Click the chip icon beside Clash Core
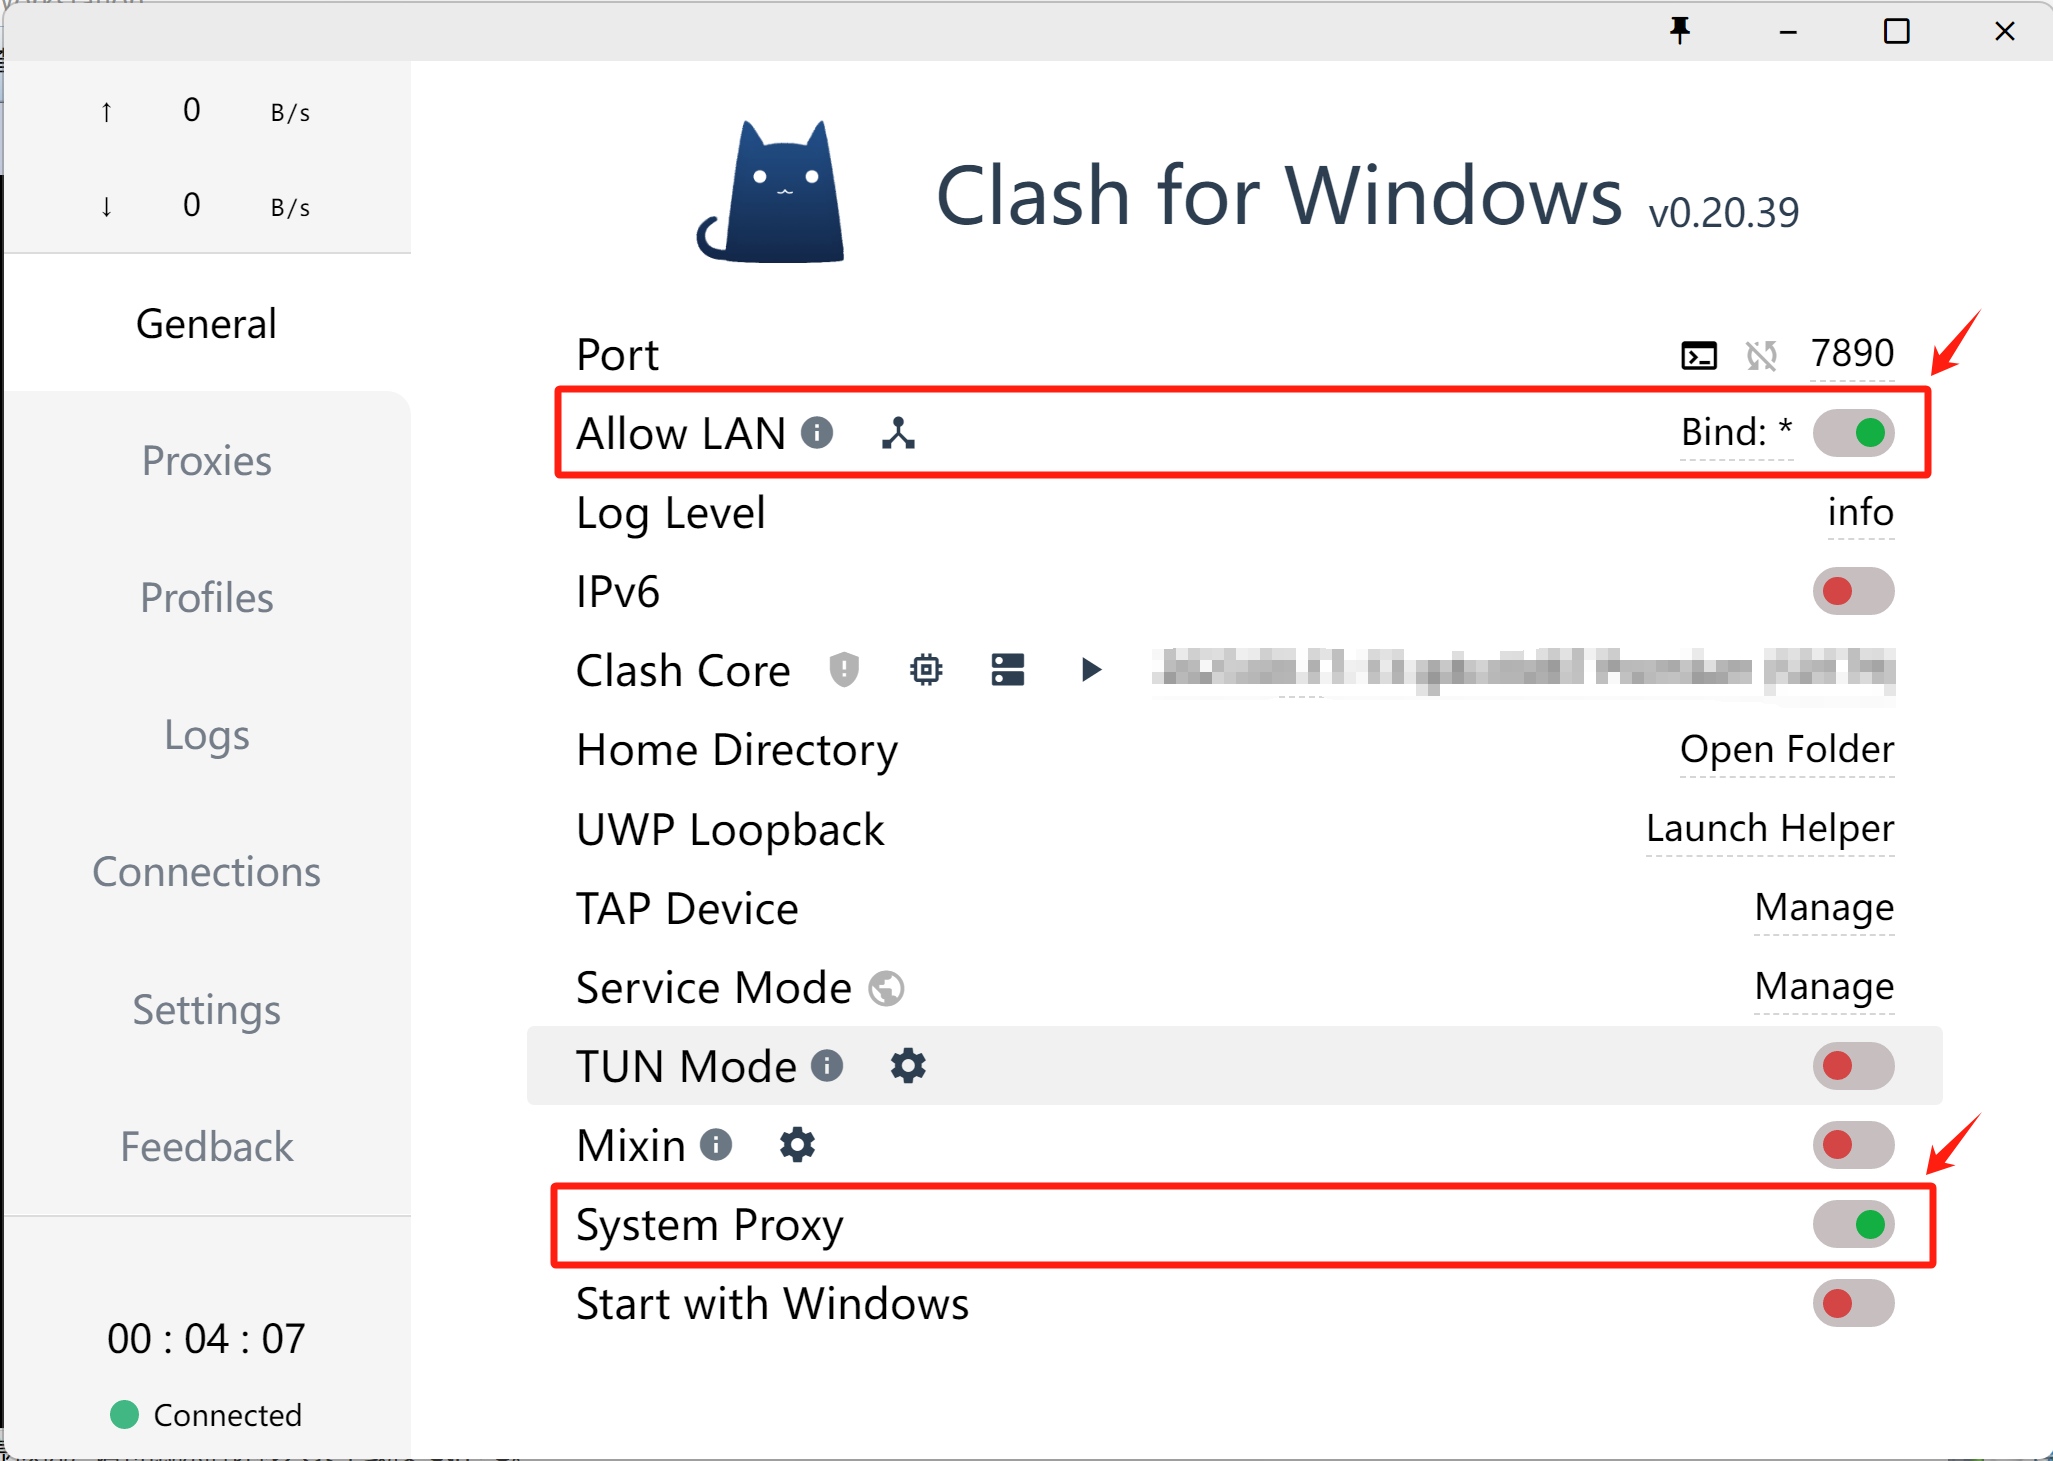Screen dimensions: 2053x1461 pos(926,669)
